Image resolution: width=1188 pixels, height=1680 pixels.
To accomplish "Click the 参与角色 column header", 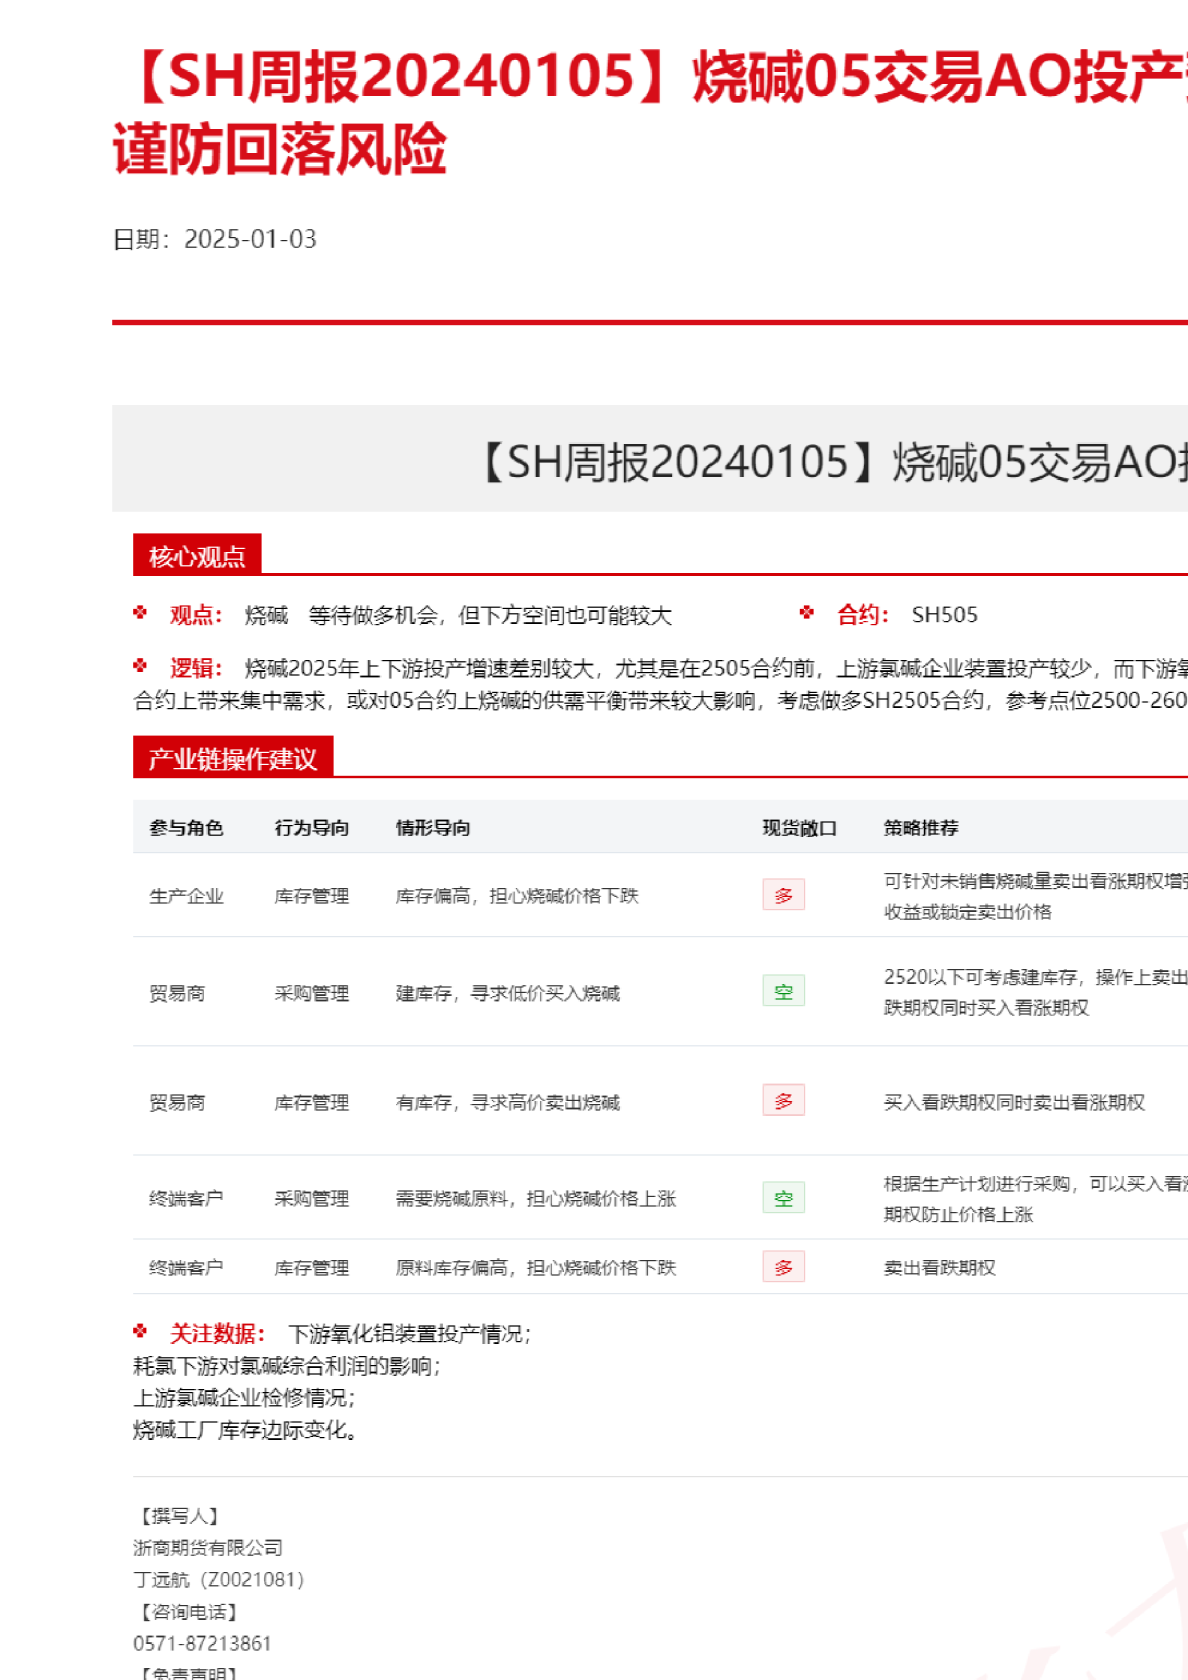I will 186,828.
